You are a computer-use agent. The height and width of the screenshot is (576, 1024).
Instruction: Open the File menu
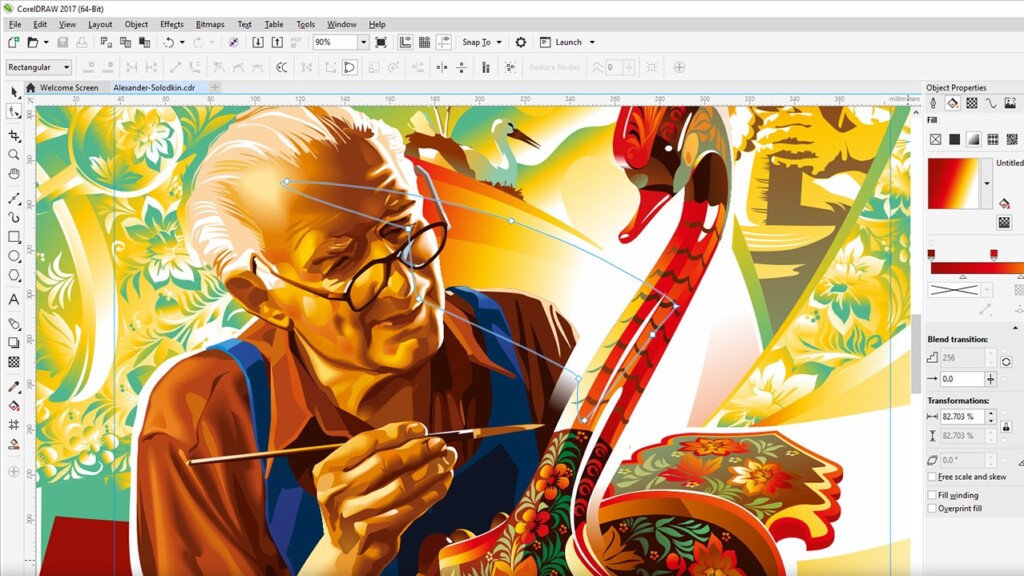(15, 24)
